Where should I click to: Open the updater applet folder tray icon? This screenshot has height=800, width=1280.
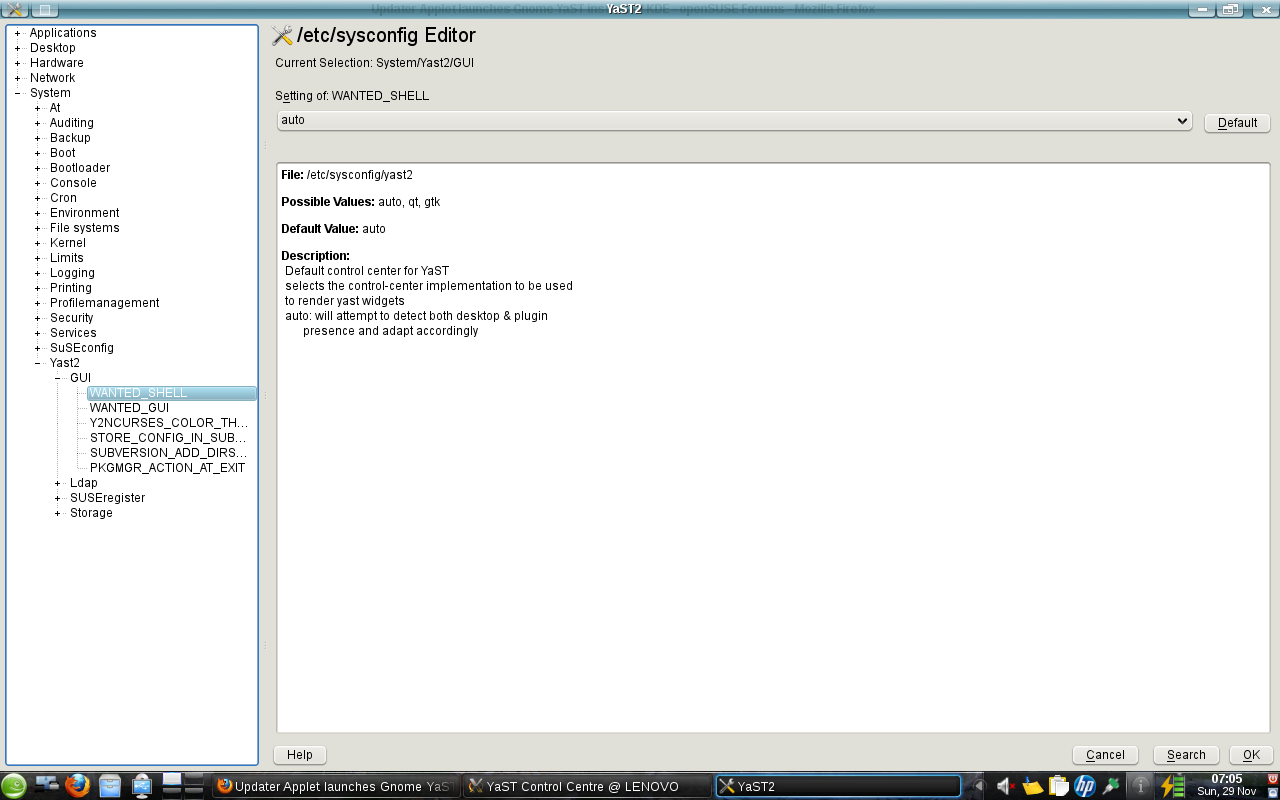point(1032,787)
